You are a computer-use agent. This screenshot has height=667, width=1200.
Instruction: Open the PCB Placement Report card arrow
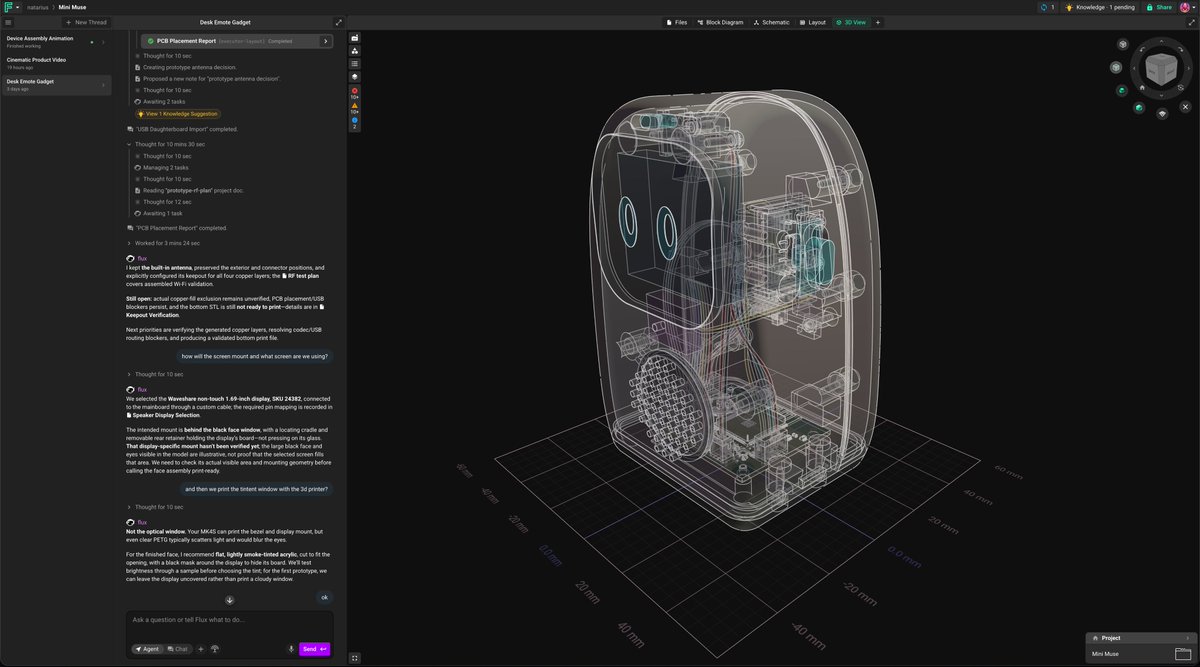point(325,41)
